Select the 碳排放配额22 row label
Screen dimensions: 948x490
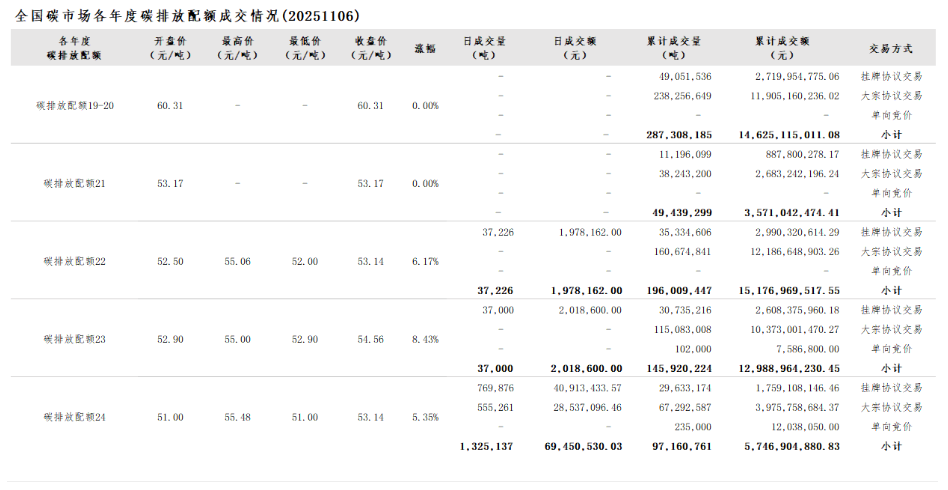tap(75, 261)
